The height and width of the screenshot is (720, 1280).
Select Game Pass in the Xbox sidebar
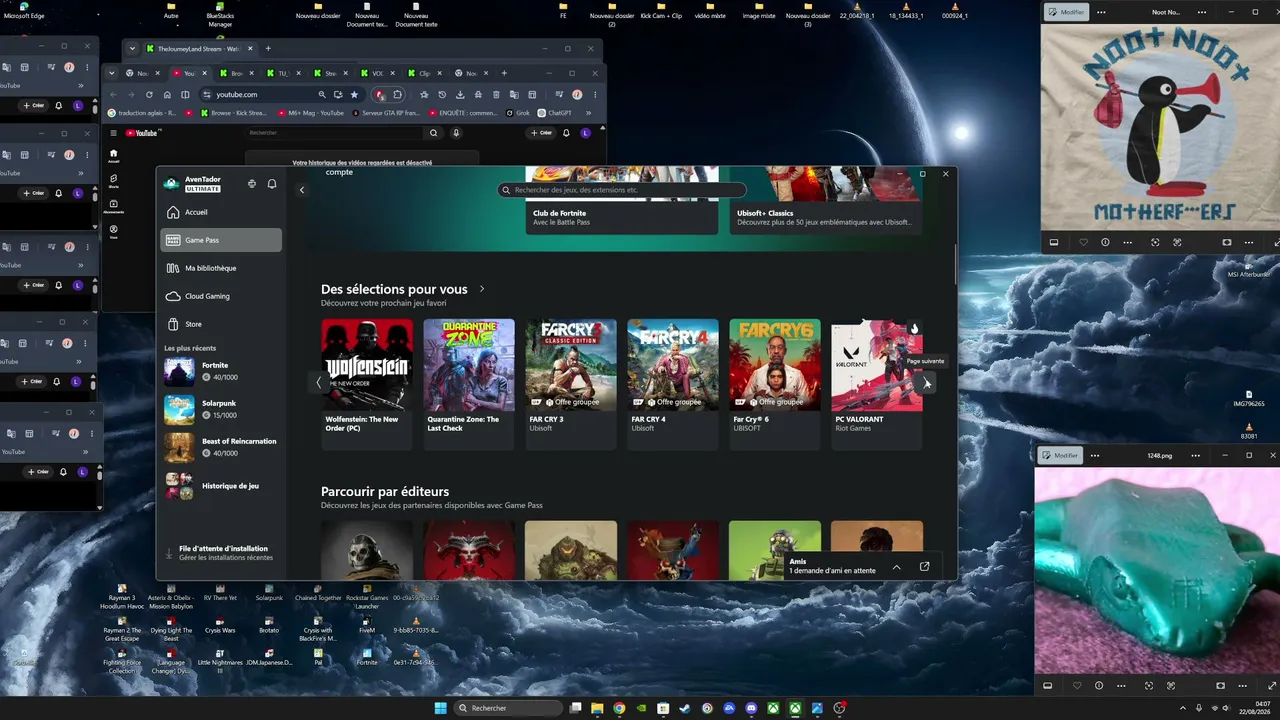(220, 240)
